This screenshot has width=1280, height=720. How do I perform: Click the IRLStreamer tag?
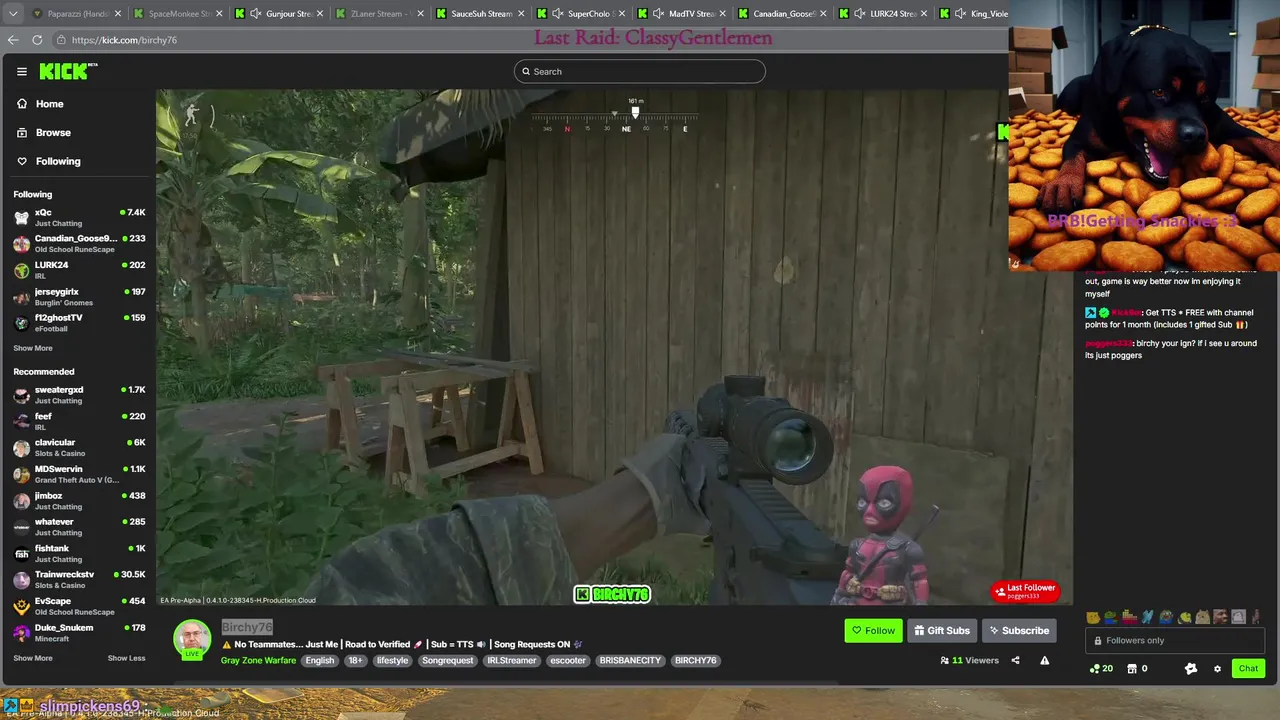tap(511, 660)
